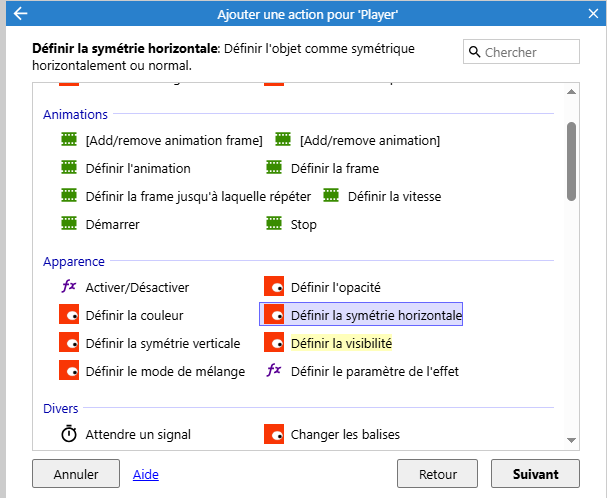
Task: Click the fx icon for Activer/Désactiver
Action: (x=69, y=287)
